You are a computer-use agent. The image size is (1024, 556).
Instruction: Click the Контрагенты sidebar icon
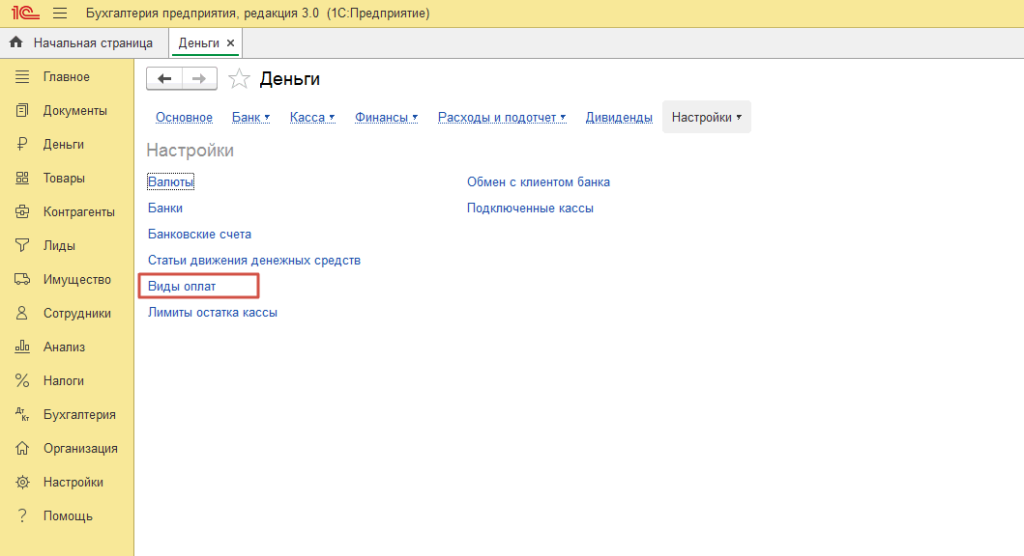click(22, 212)
